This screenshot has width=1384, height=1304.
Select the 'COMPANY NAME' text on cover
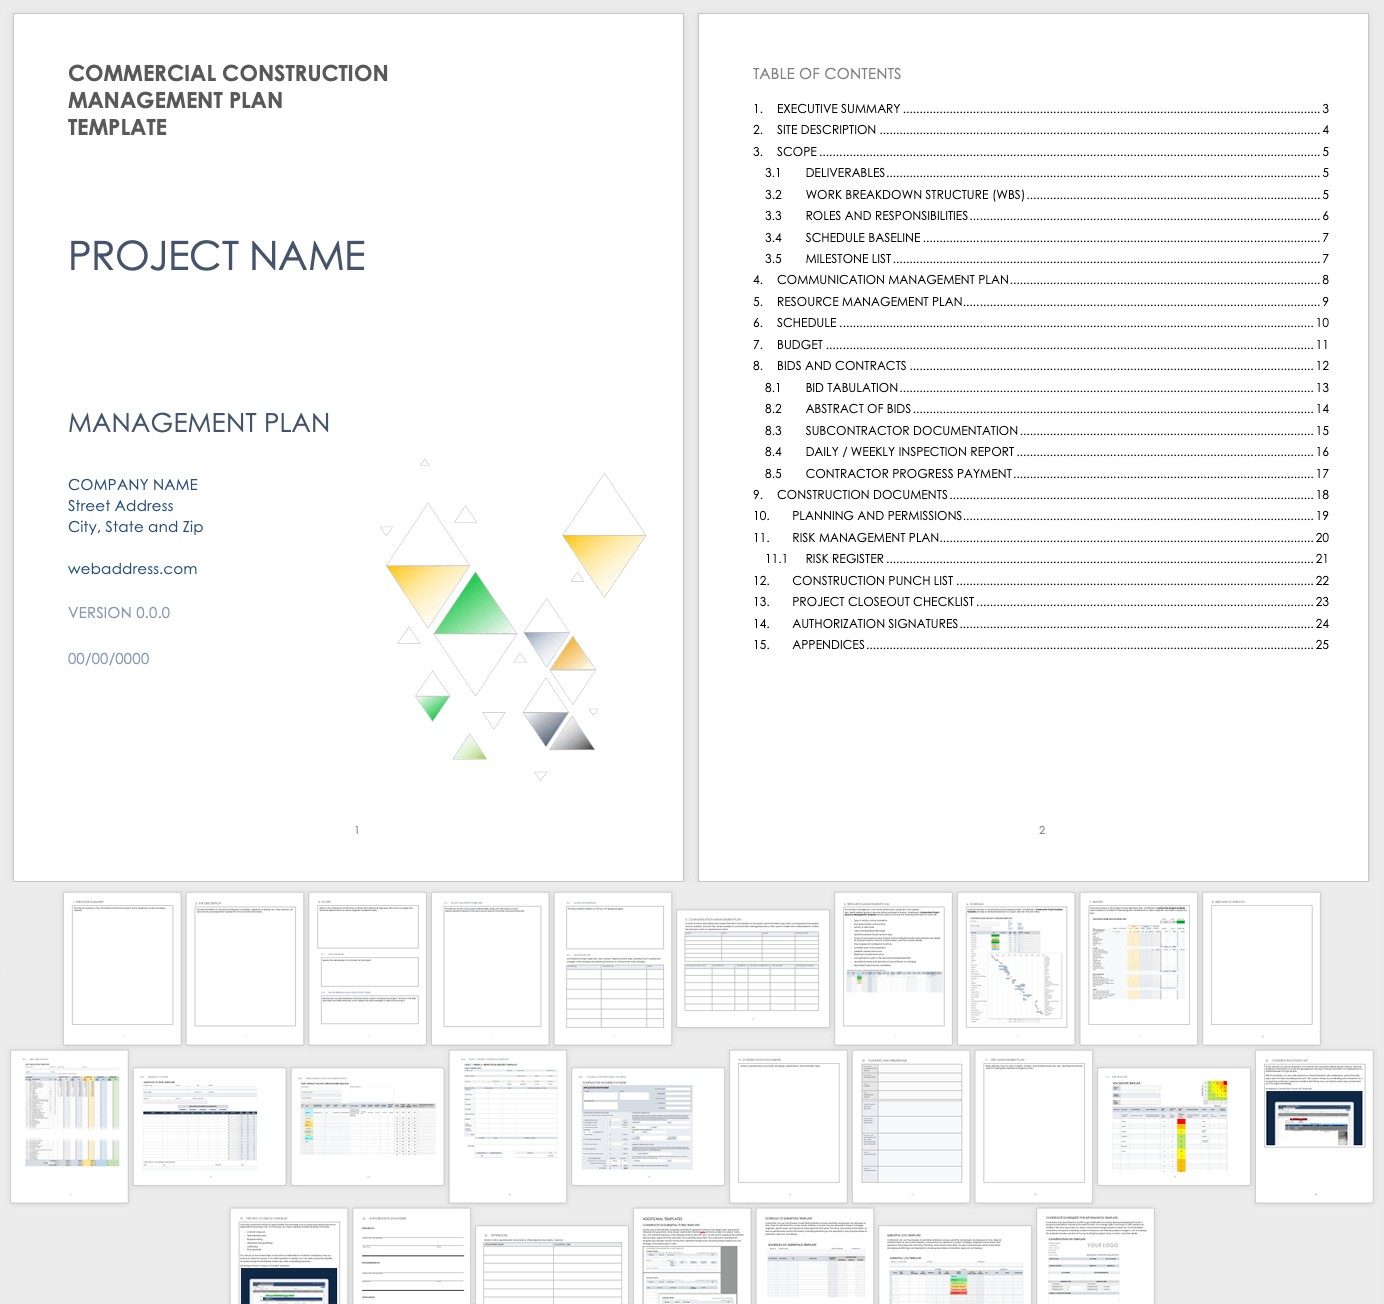tap(133, 485)
